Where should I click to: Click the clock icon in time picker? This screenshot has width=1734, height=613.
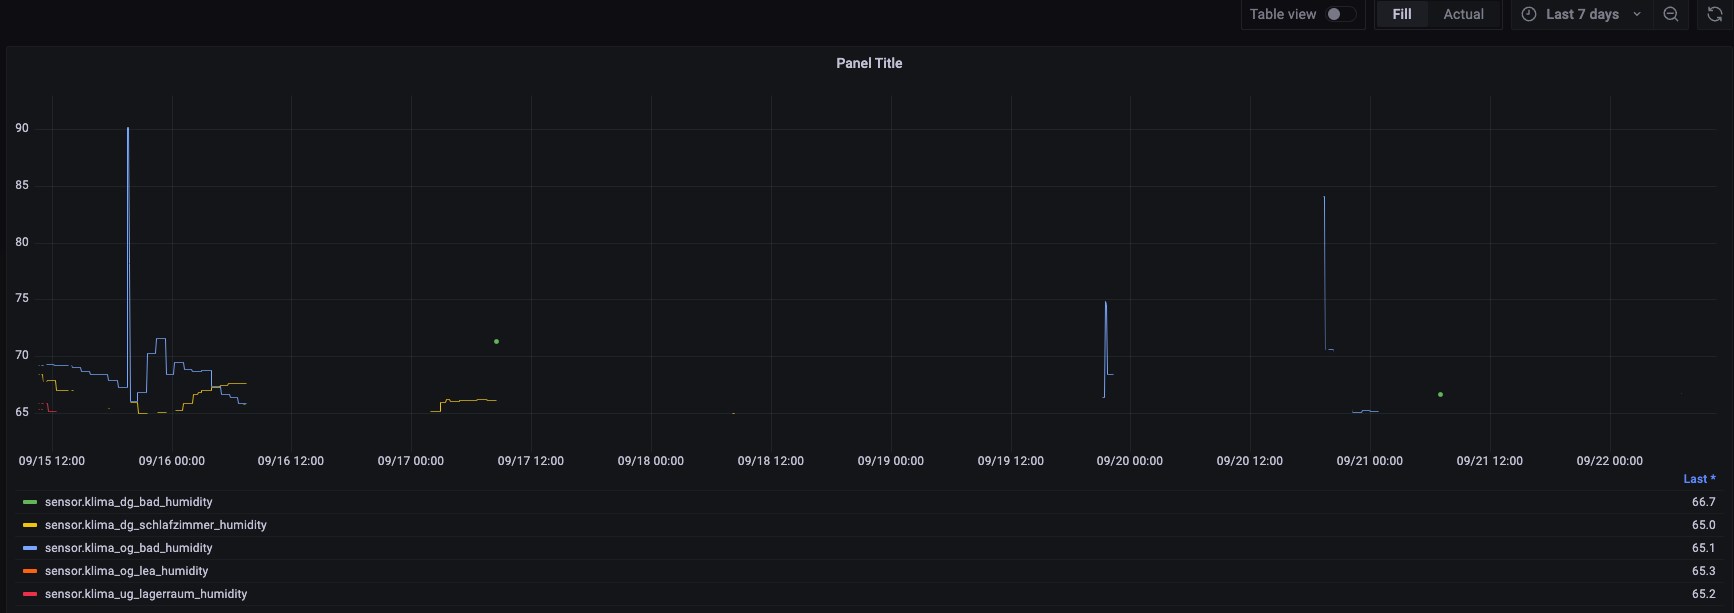1529,14
